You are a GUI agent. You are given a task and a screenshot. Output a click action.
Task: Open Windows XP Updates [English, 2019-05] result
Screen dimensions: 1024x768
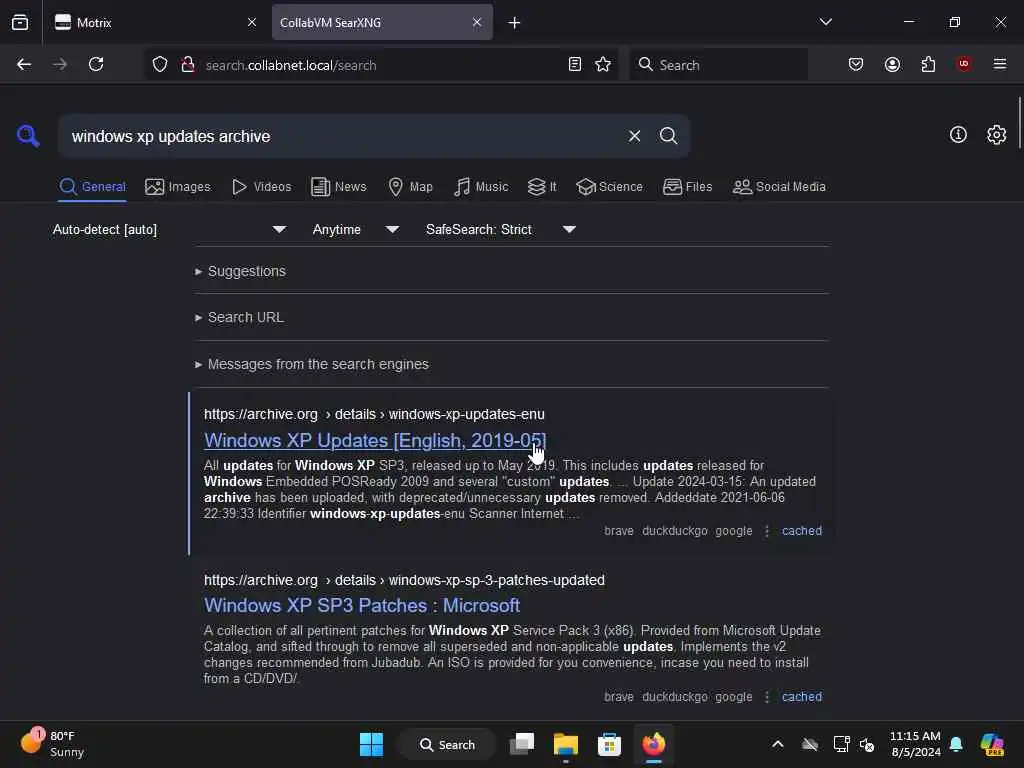point(375,441)
